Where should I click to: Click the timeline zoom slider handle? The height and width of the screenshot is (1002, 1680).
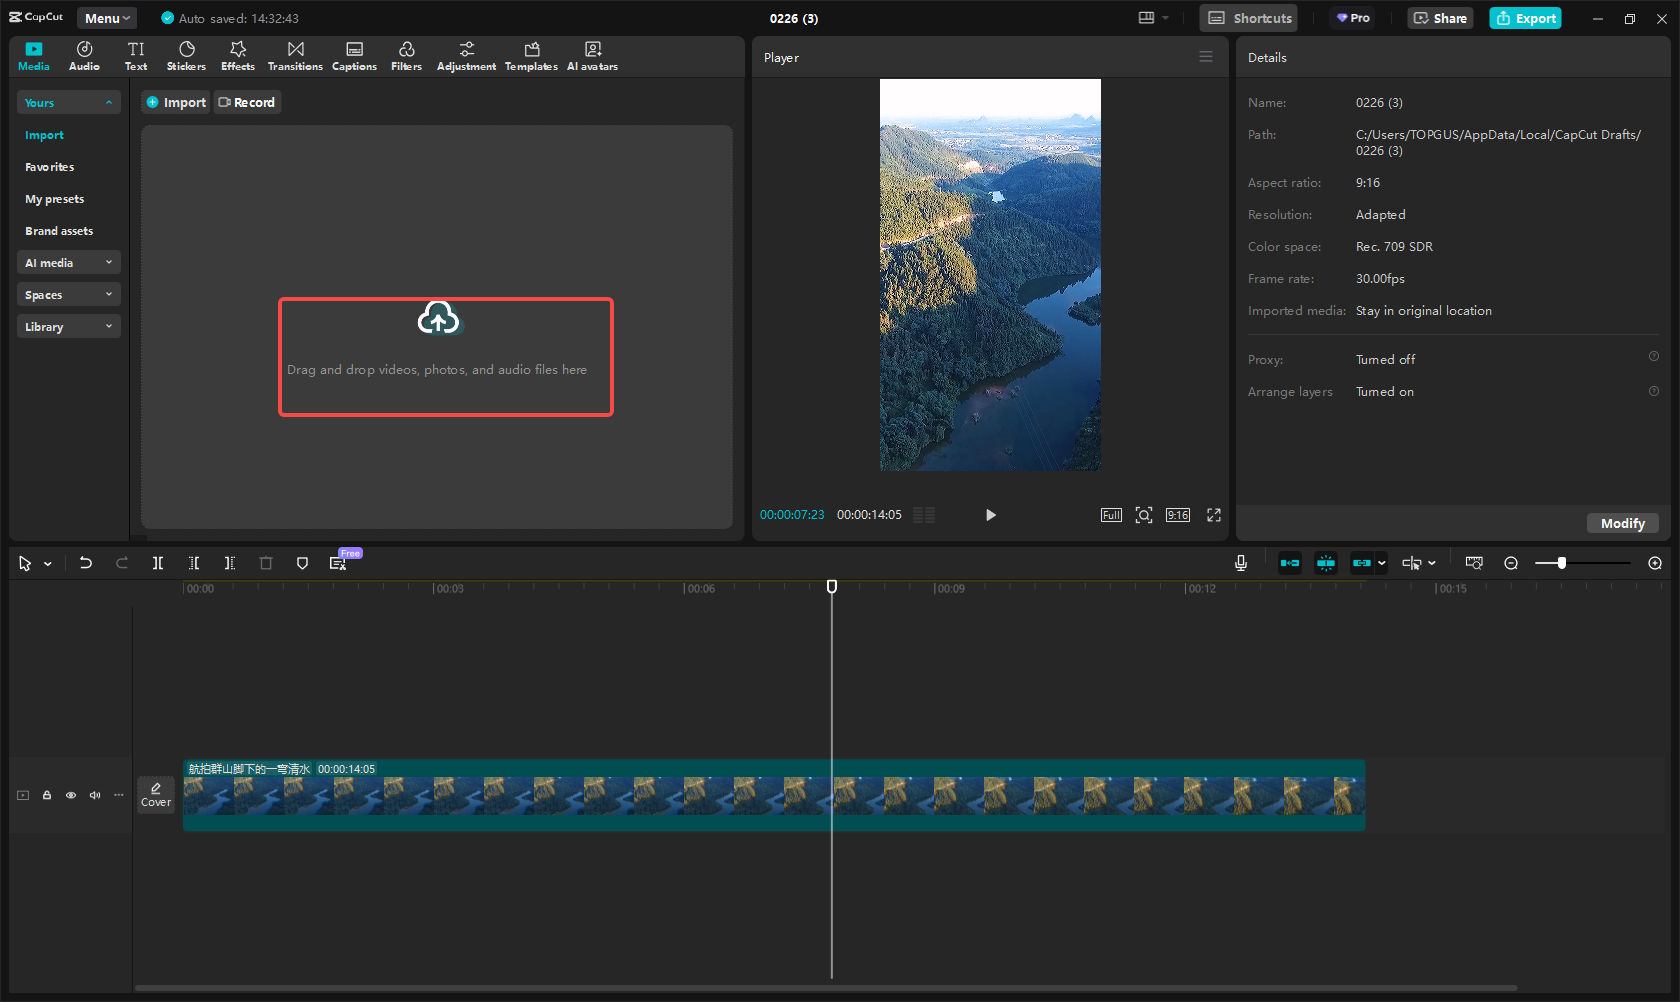pos(1561,563)
